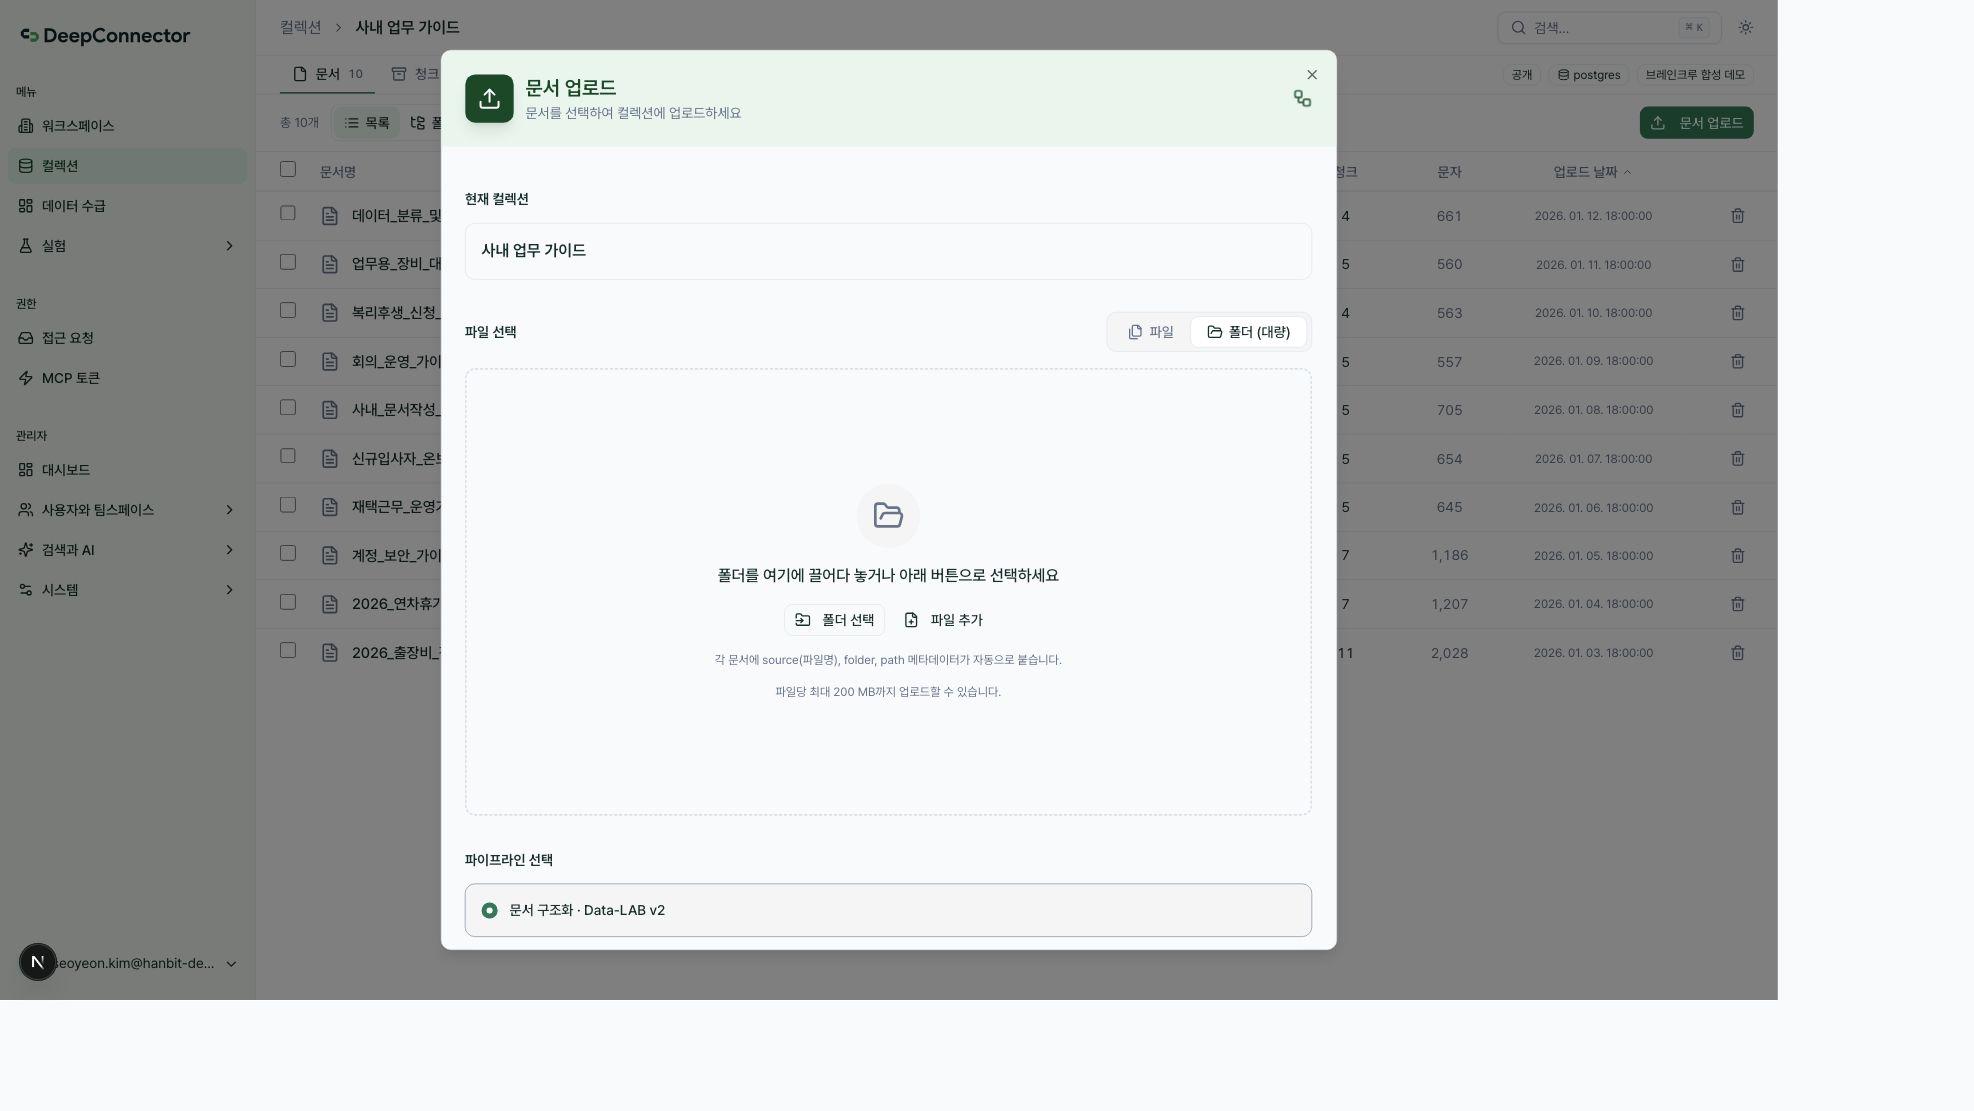Click the 공개 badge

point(1522,75)
